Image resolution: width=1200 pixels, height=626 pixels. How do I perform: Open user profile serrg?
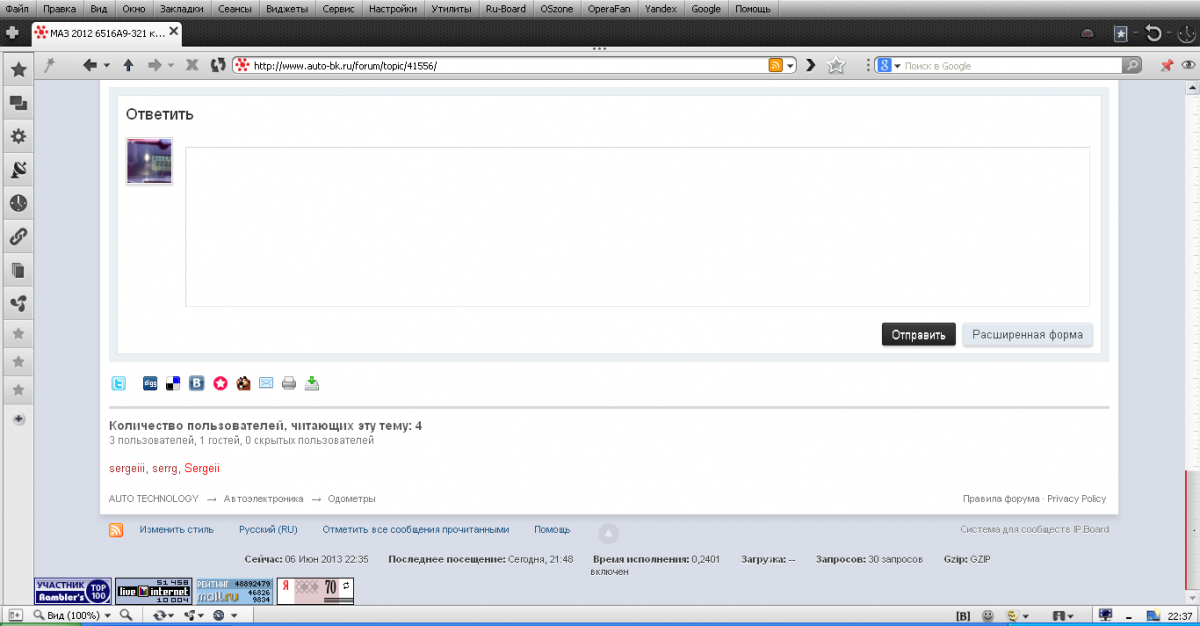coord(165,468)
